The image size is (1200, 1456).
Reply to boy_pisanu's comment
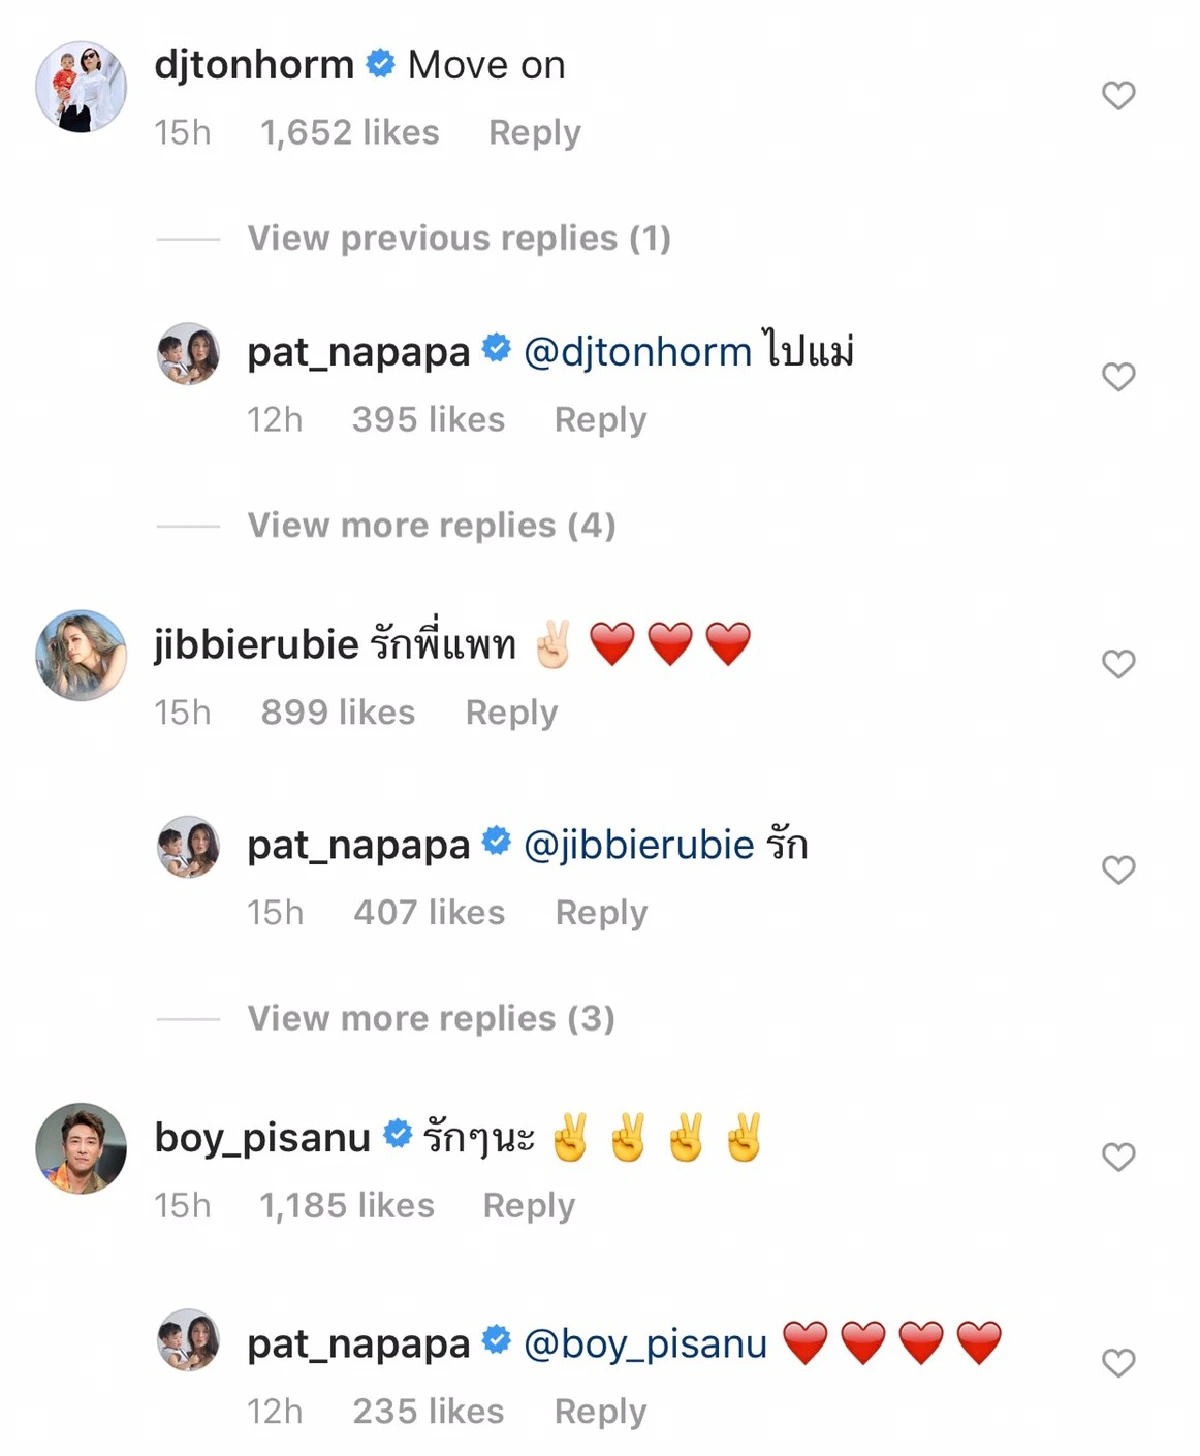coord(528,1206)
